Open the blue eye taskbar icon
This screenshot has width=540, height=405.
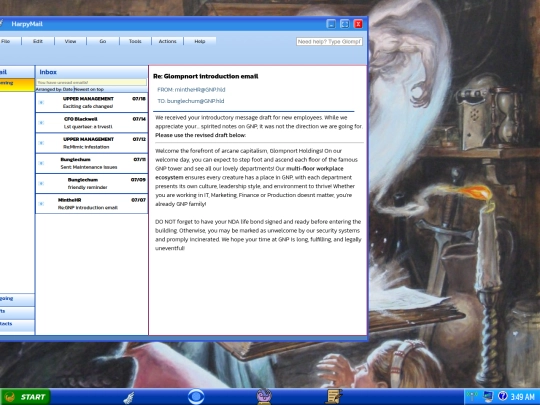click(196, 397)
